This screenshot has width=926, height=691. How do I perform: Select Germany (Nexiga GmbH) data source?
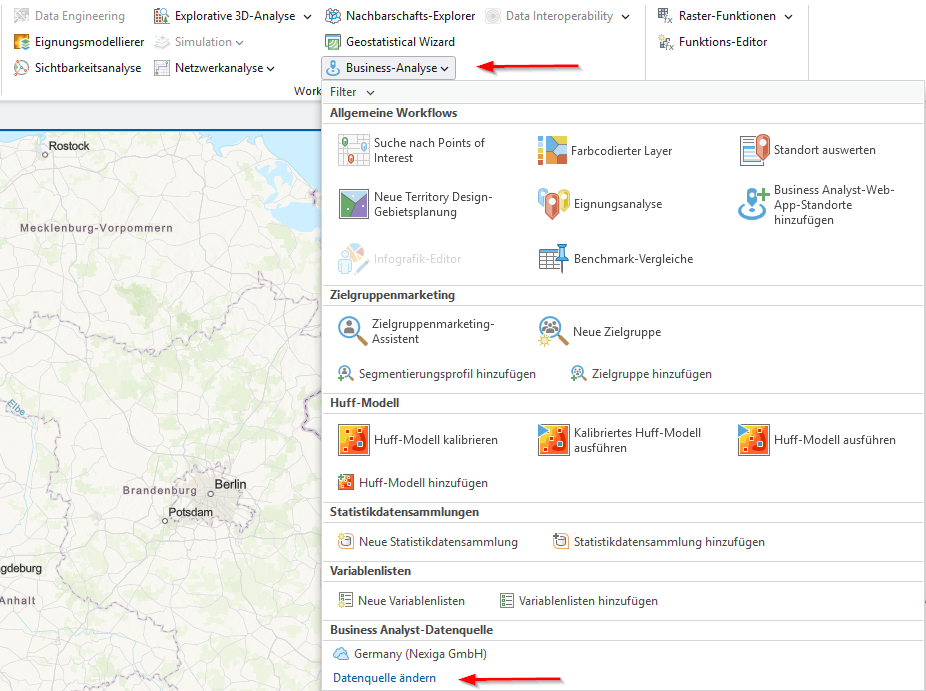410,654
